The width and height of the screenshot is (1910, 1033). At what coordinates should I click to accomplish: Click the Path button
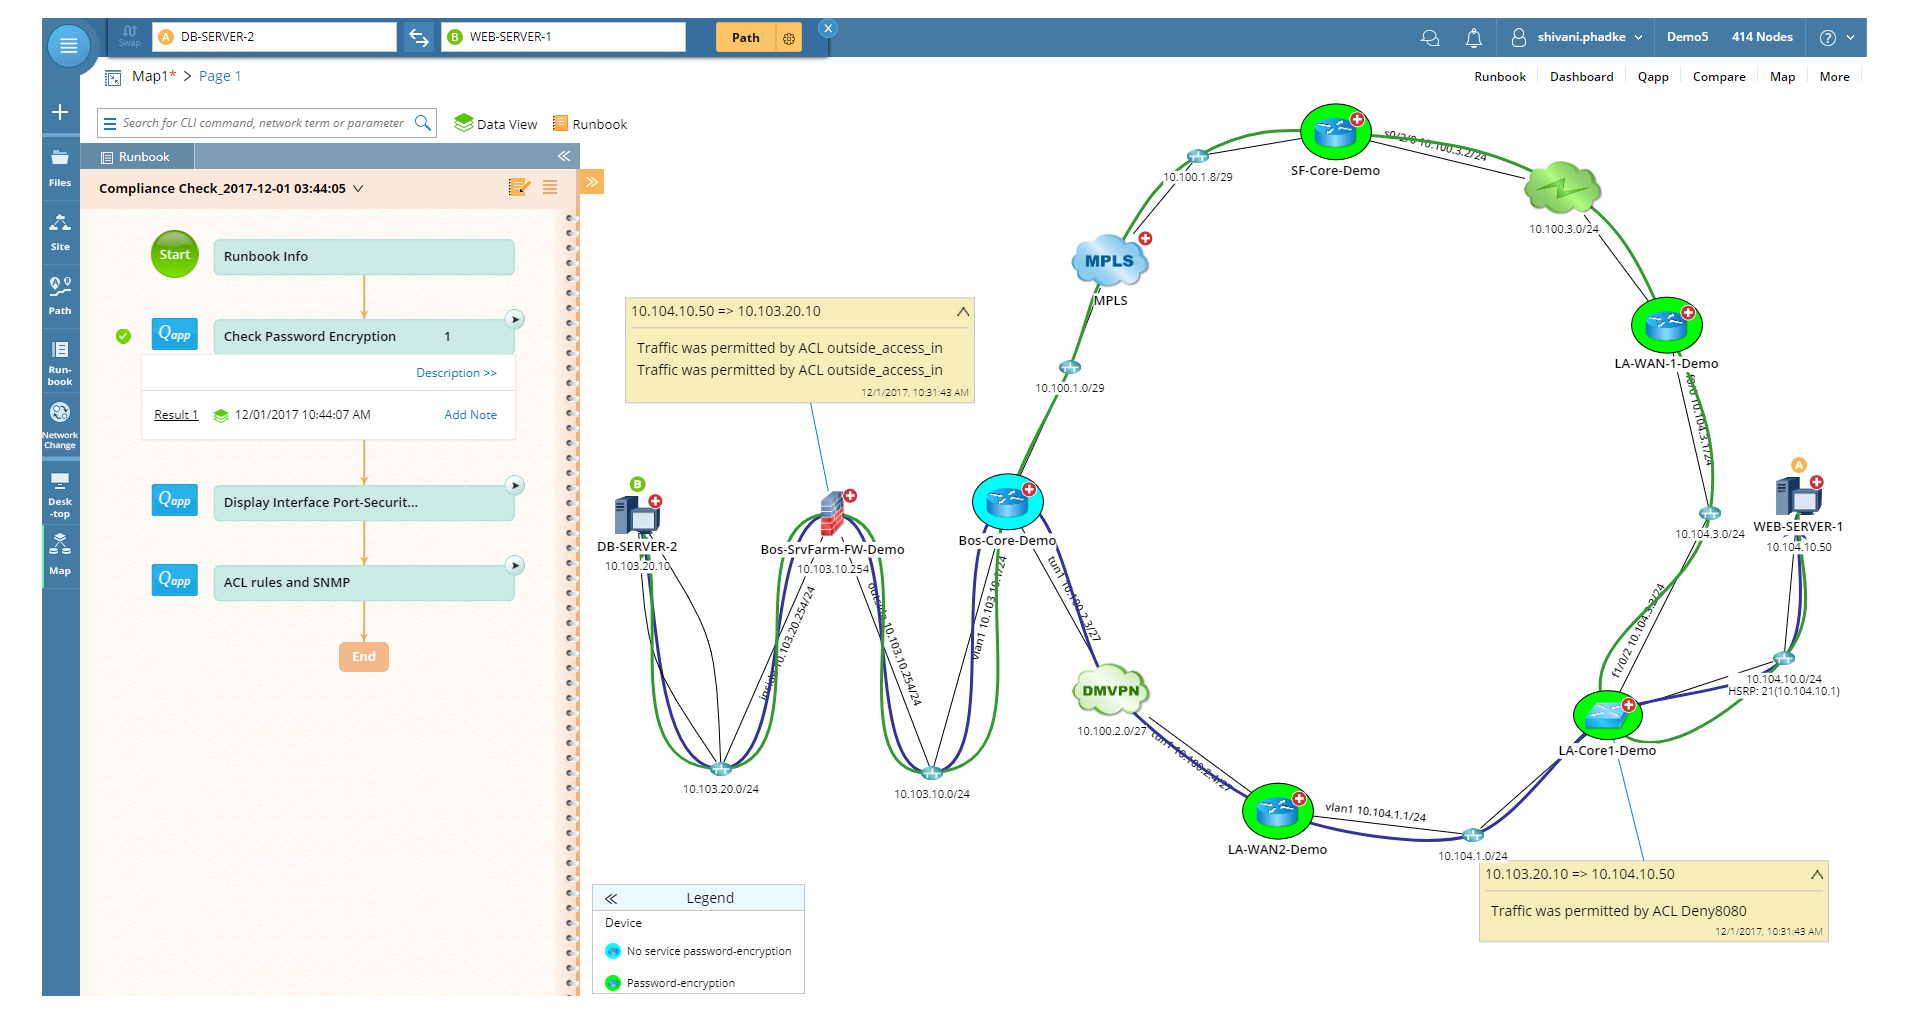pyautogui.click(x=744, y=37)
